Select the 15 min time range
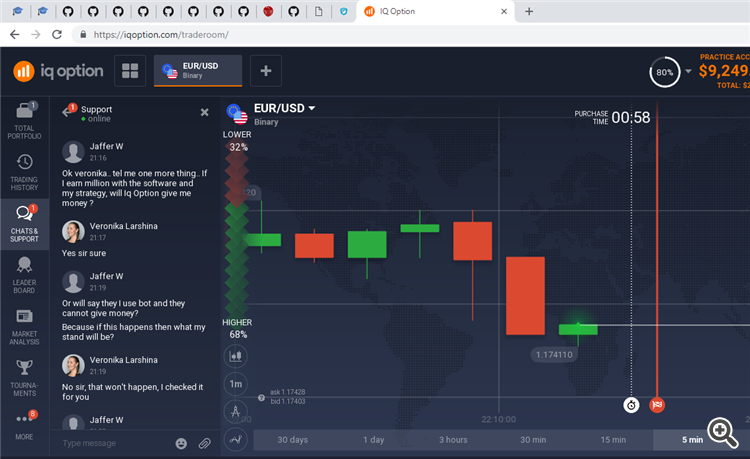 [x=613, y=440]
